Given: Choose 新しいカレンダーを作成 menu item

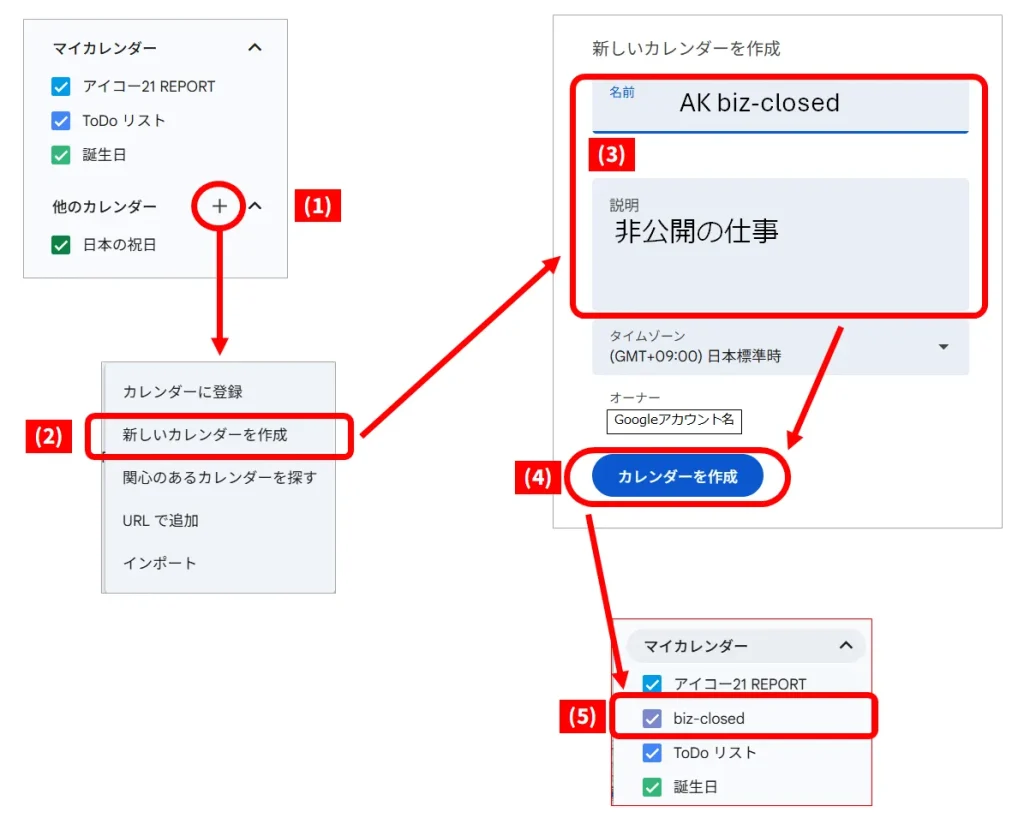Looking at the screenshot, I should [205, 435].
